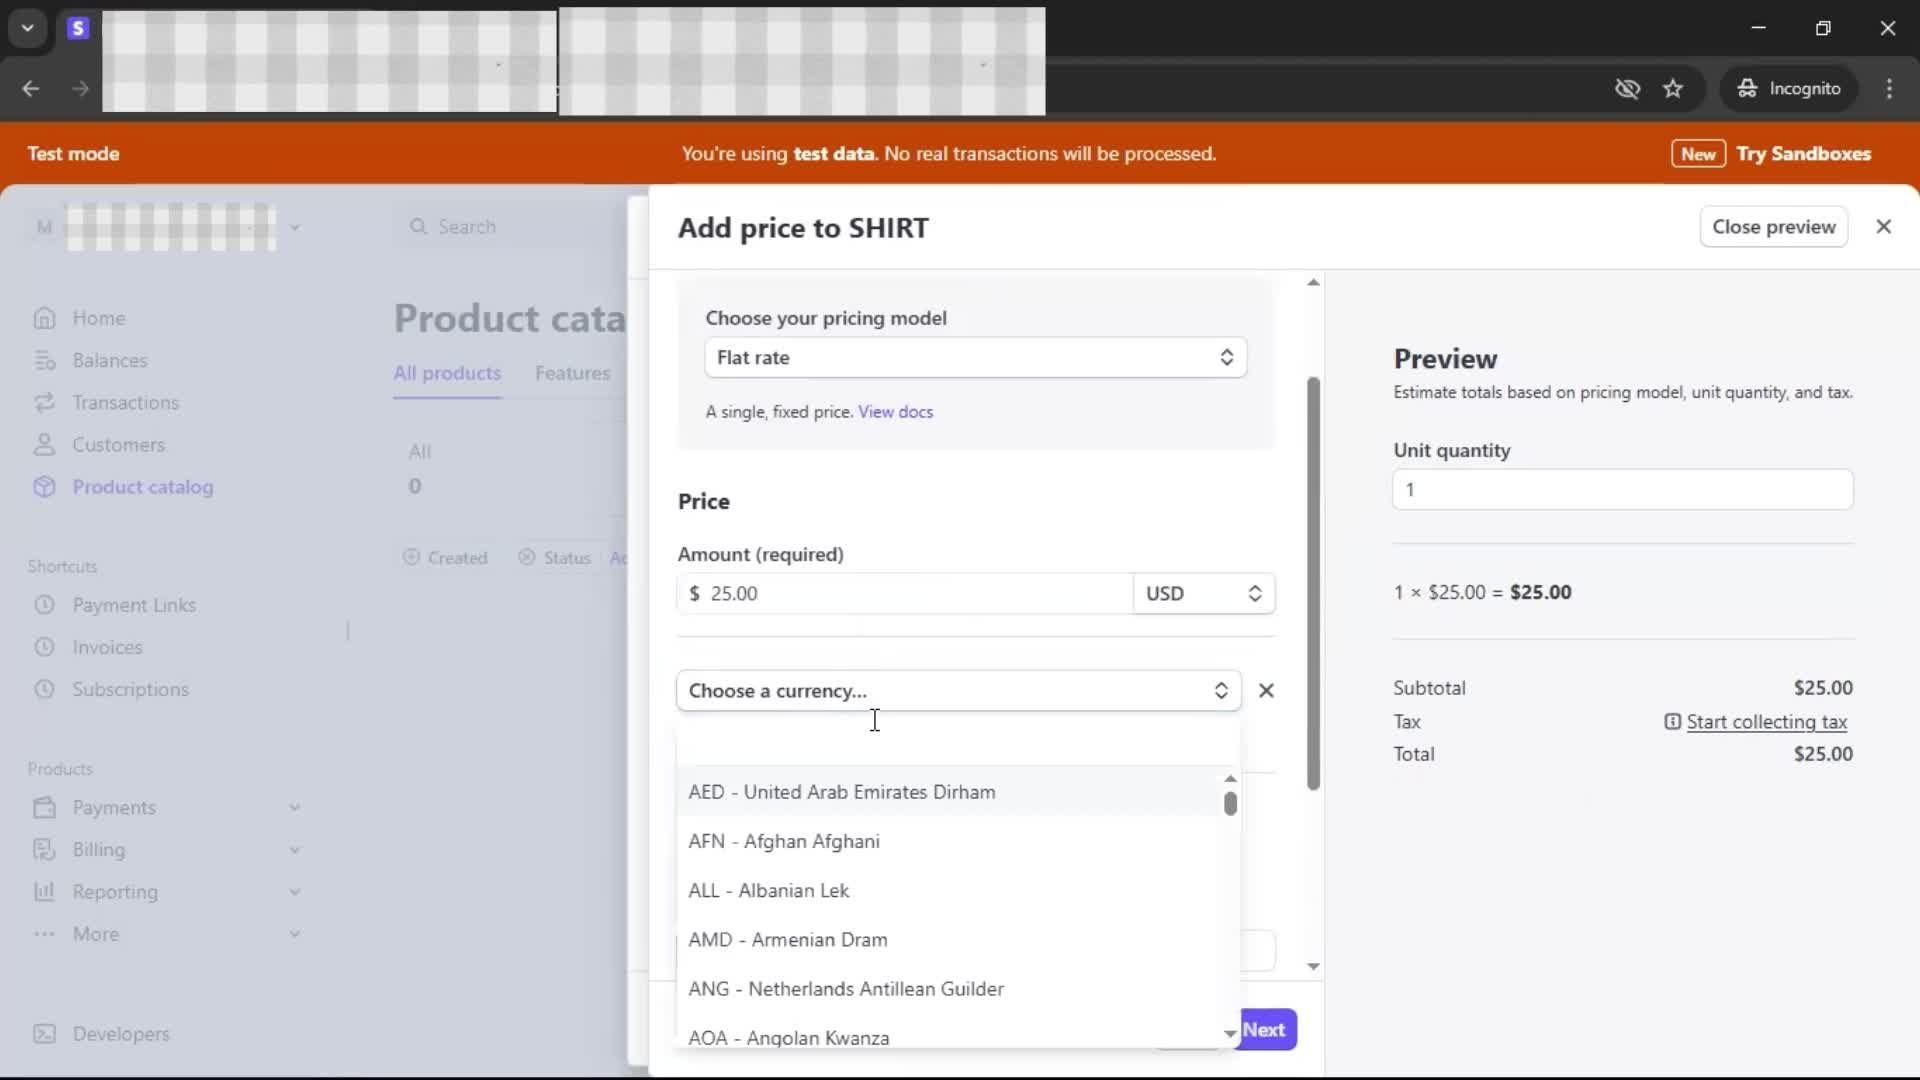
Task: Open the USD currency selector
Action: pyautogui.click(x=1203, y=594)
